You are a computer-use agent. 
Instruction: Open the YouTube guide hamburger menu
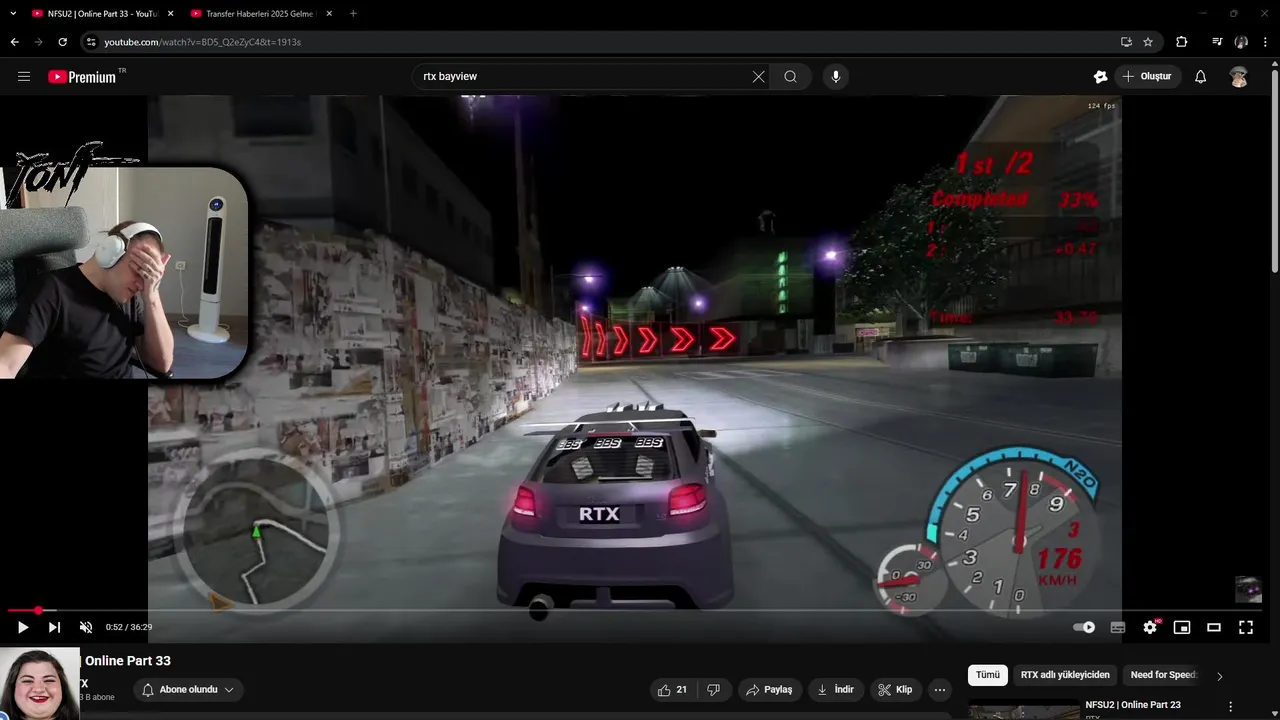[24, 77]
